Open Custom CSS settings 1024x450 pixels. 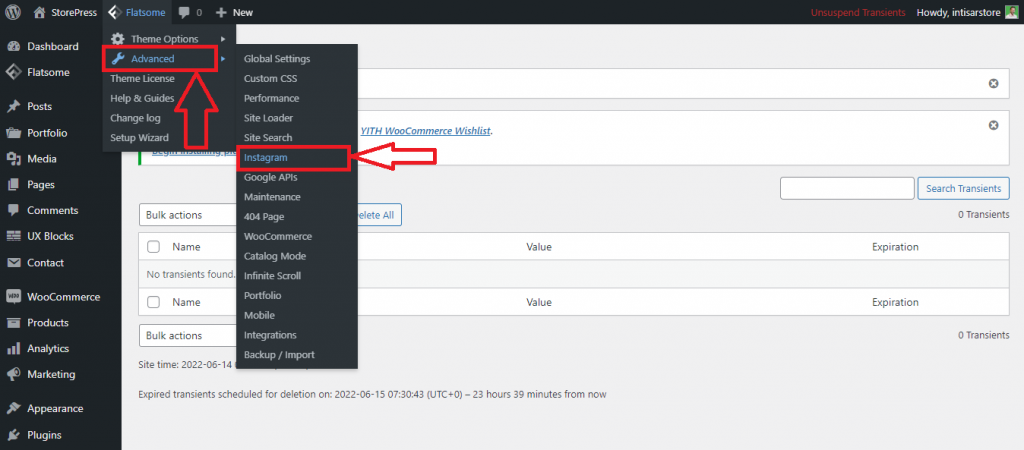click(x=270, y=78)
